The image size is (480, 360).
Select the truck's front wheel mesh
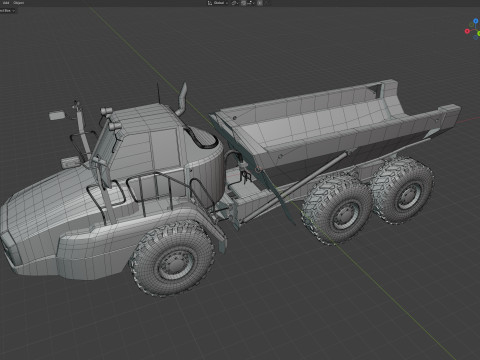pyautogui.click(x=173, y=259)
